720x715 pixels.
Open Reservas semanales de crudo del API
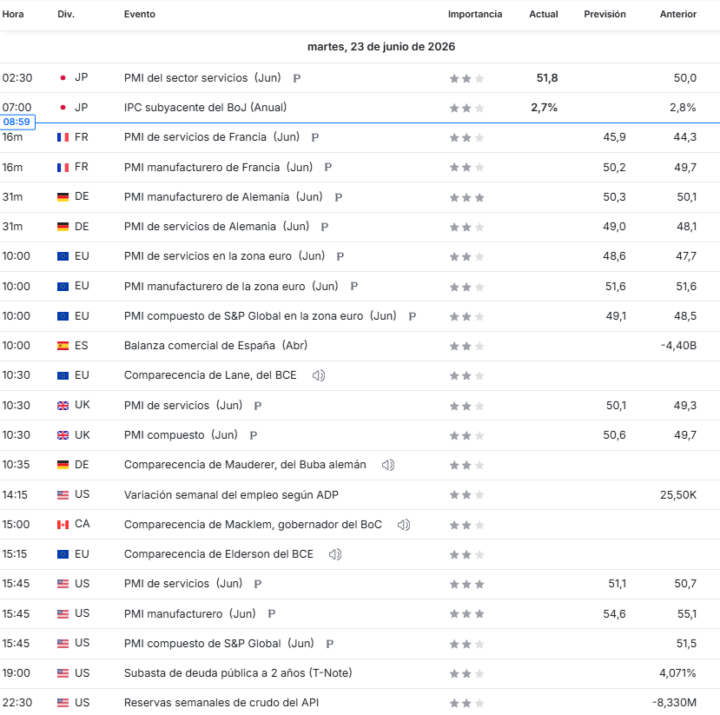pyautogui.click(x=221, y=703)
